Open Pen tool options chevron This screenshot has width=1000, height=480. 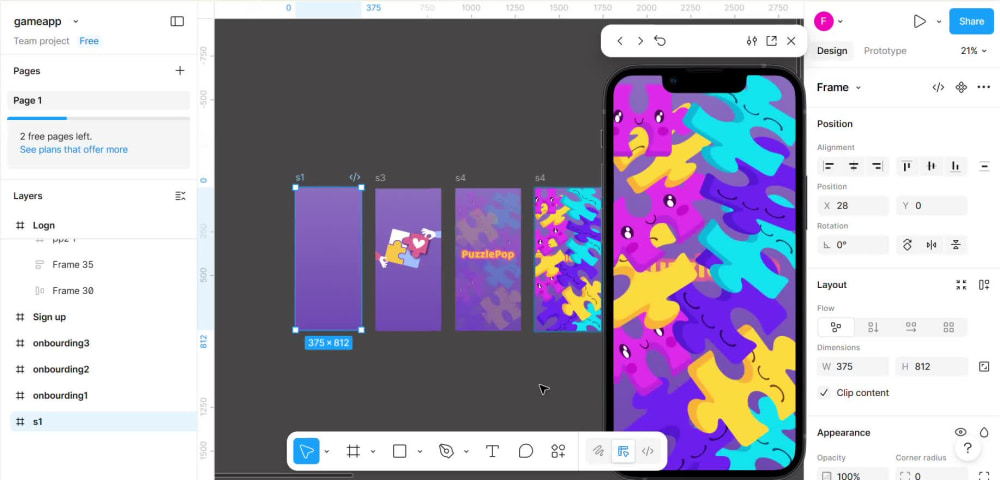click(x=466, y=451)
